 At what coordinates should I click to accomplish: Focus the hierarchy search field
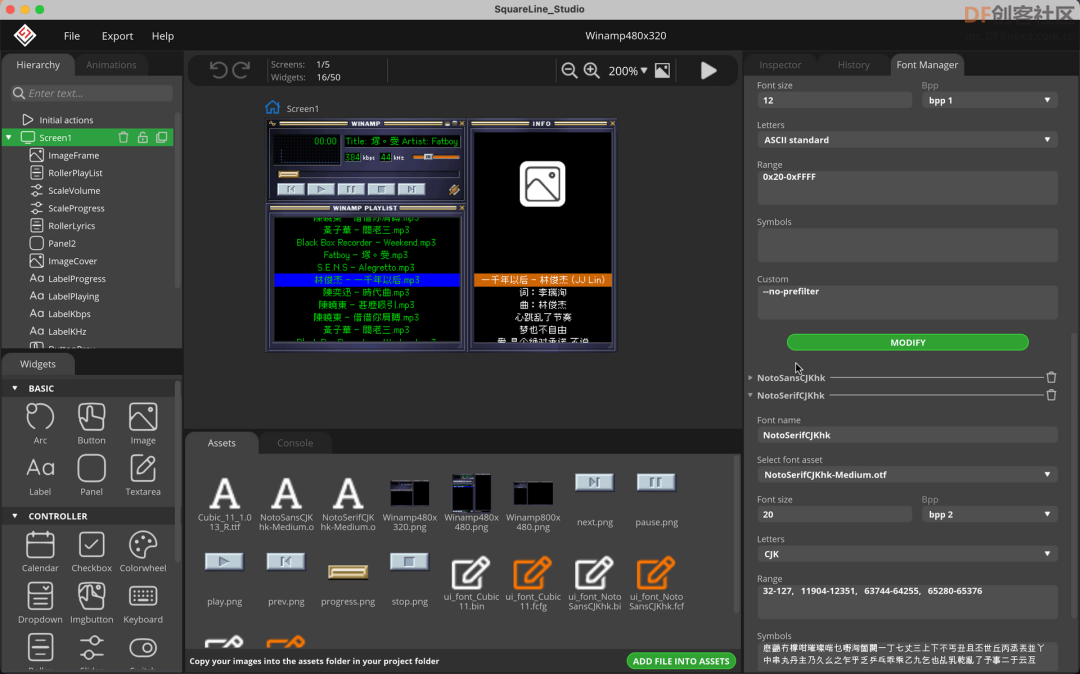92,93
